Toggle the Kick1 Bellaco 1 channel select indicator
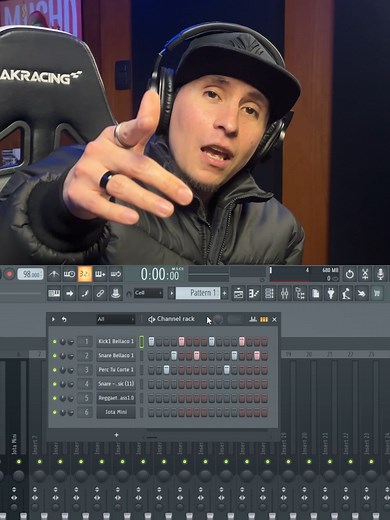390x520 pixels. (x=141, y=342)
